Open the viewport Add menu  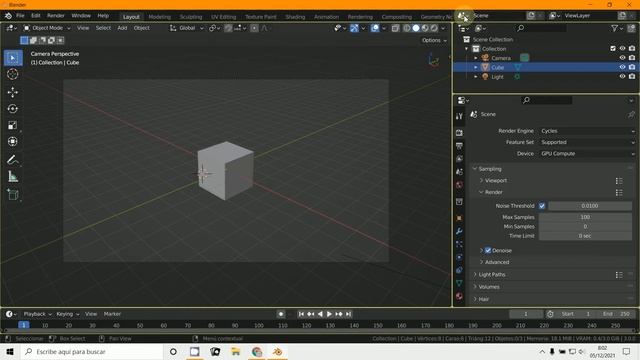[122, 28]
